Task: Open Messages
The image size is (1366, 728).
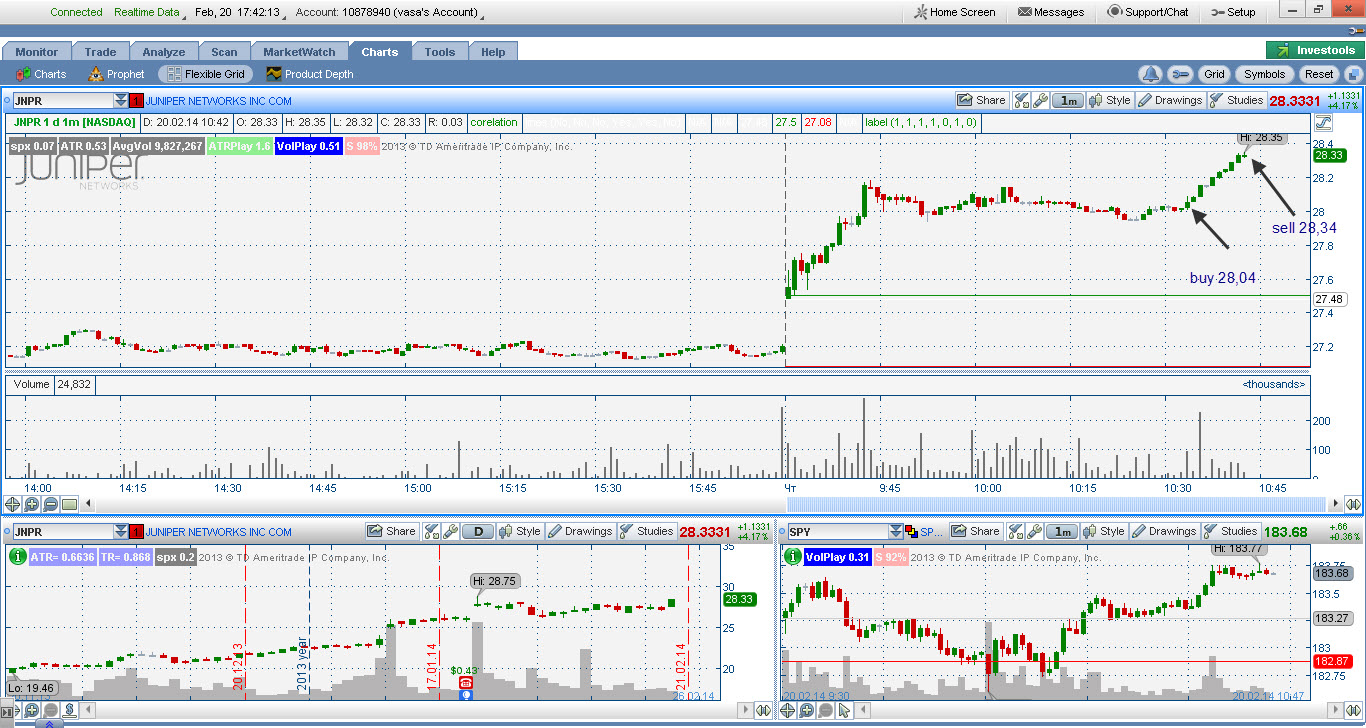Action: [1052, 12]
